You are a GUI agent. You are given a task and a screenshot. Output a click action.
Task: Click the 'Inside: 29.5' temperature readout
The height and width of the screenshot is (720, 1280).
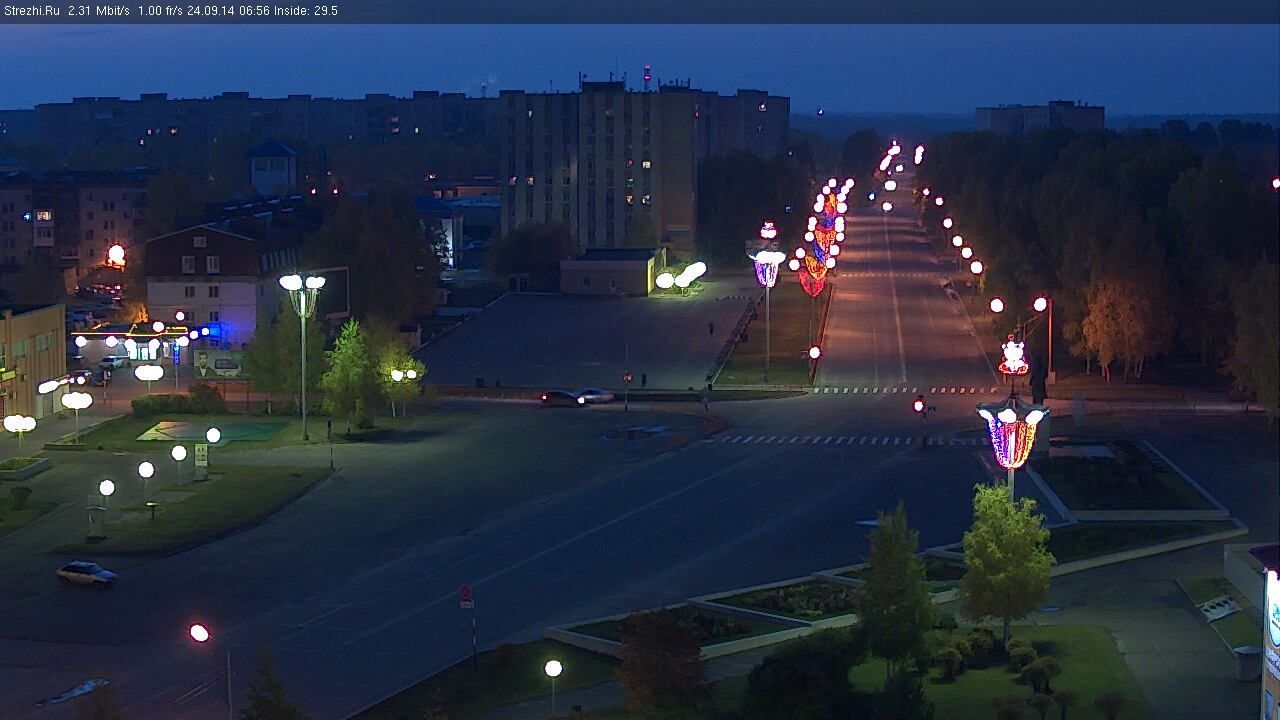306,11
